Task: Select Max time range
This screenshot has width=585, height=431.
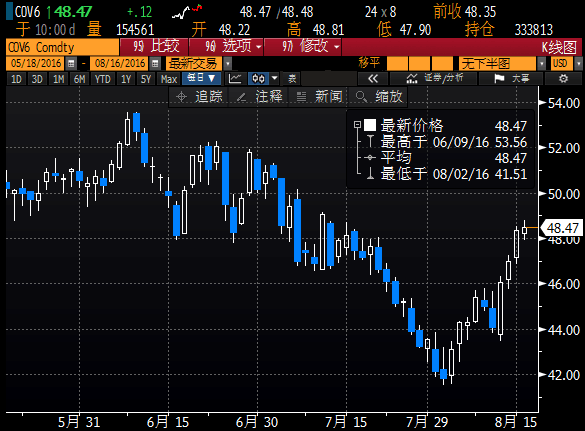Action: pyautogui.click(x=169, y=79)
